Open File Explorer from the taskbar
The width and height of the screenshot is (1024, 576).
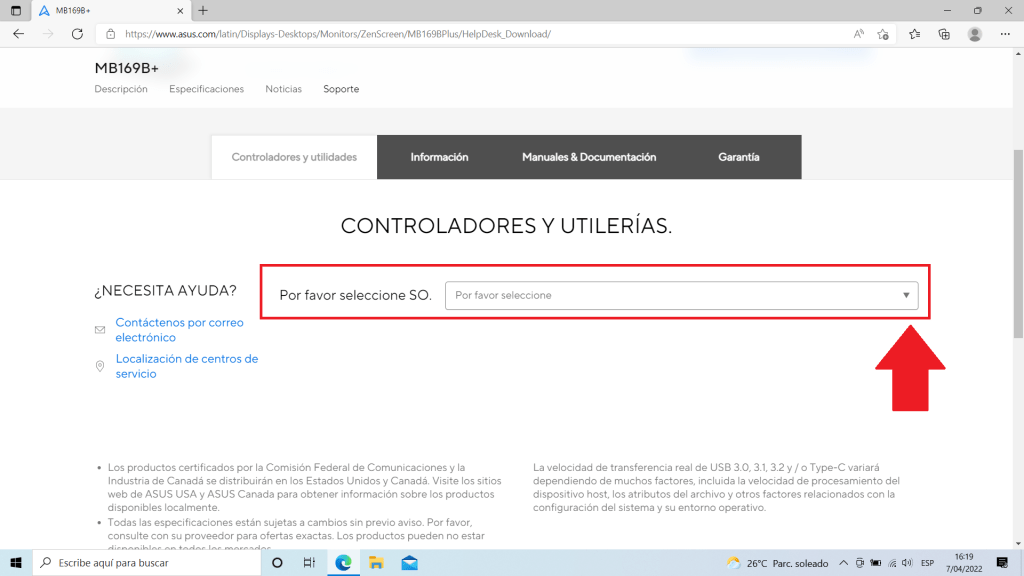(376, 563)
